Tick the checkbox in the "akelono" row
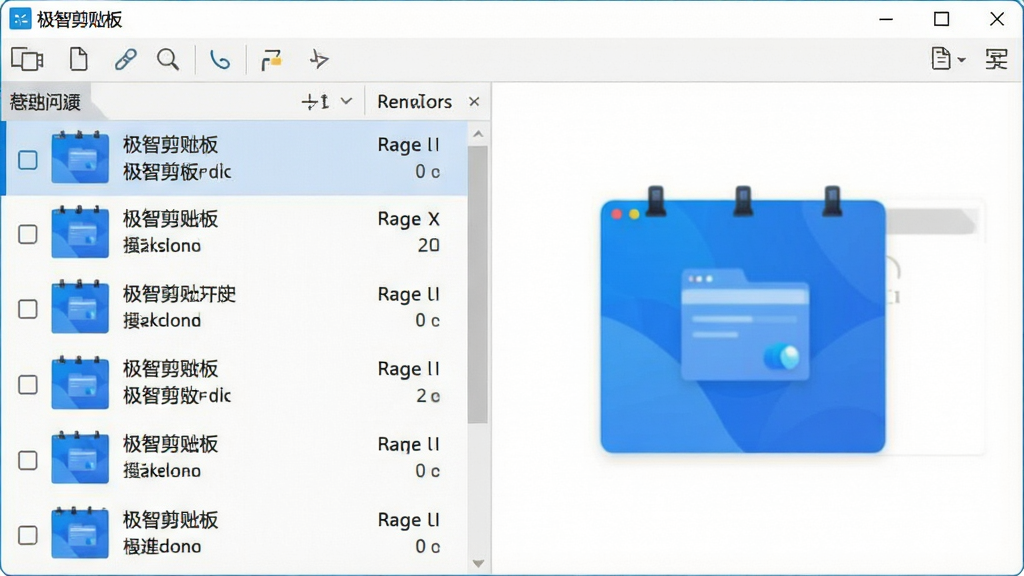Viewport: 1024px width, 576px height. (x=27, y=460)
